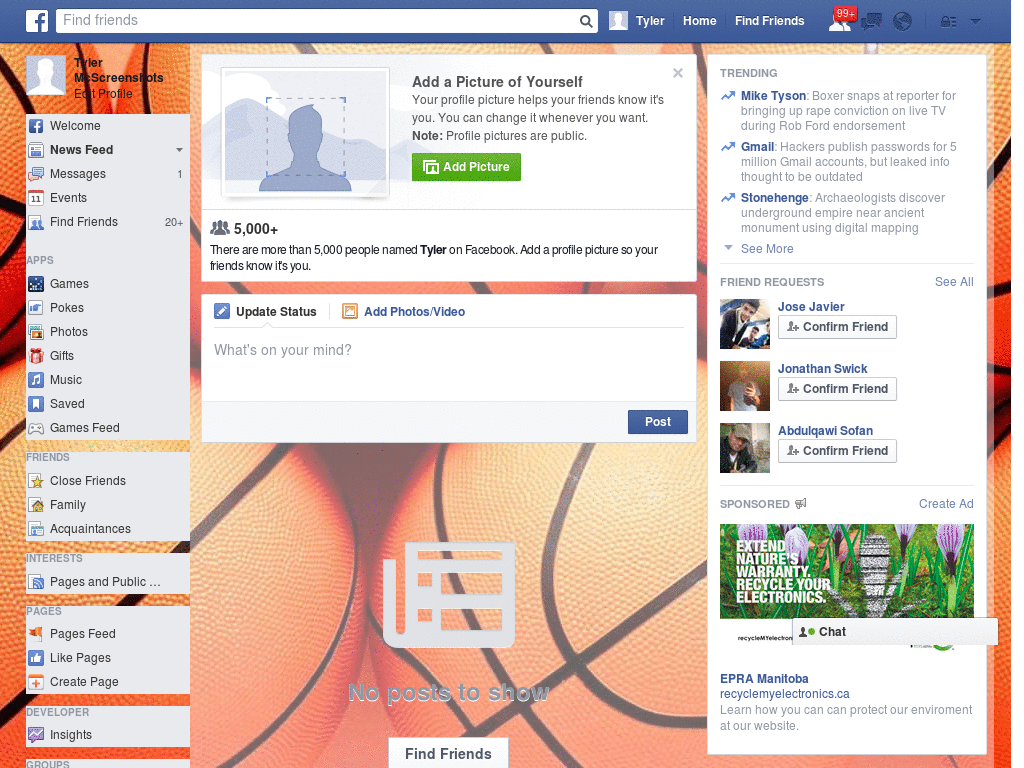This screenshot has width=1024, height=768.
Task: Open friend requests notification icon
Action: pyautogui.click(x=840, y=21)
